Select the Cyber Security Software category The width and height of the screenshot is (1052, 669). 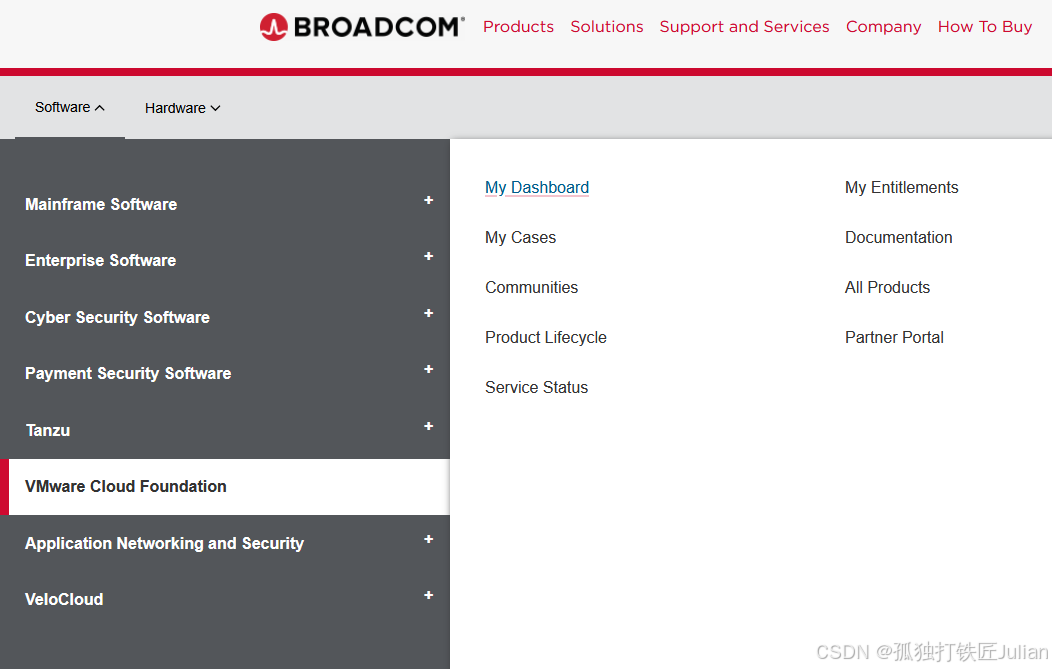click(117, 317)
